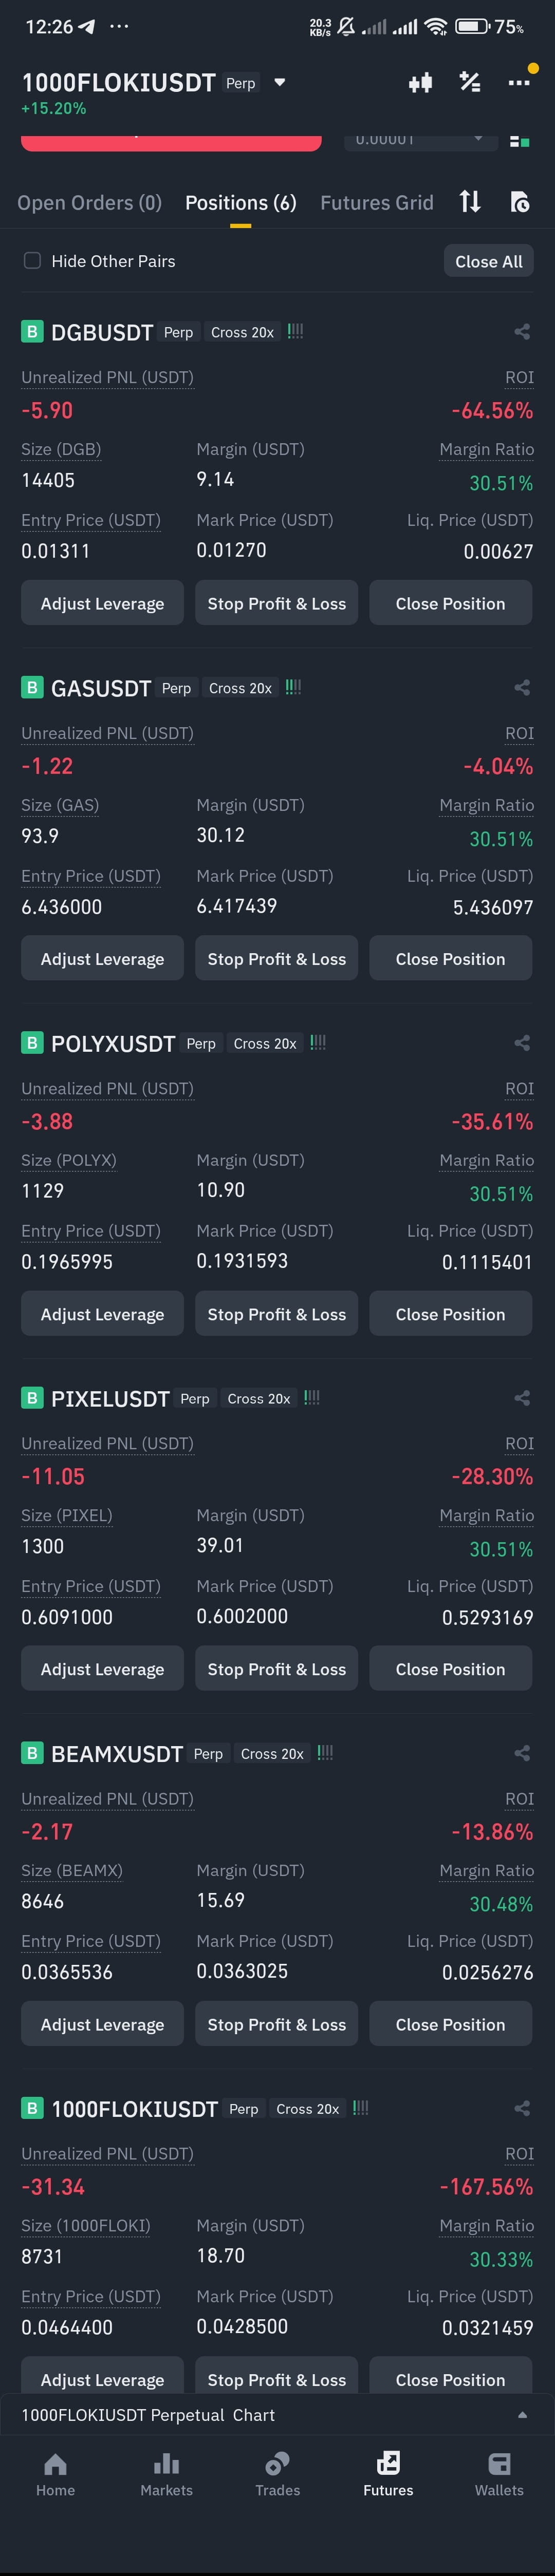Image resolution: width=555 pixels, height=2576 pixels.
Task: Go to Markets in bottom navigation
Action: pyautogui.click(x=166, y=2473)
